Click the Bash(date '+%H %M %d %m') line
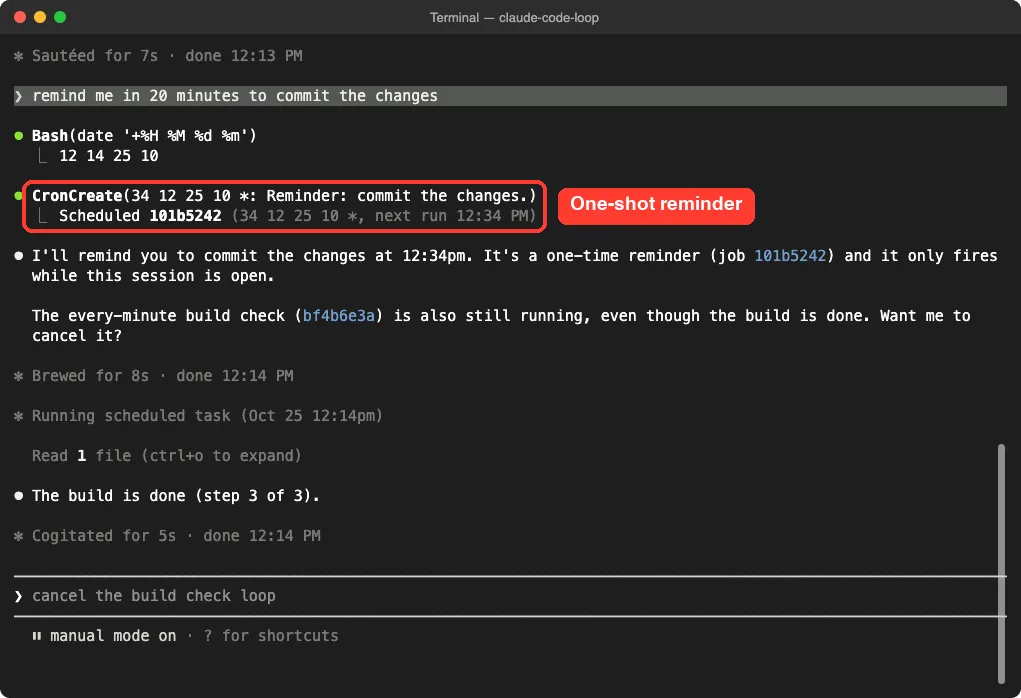 click(144, 135)
